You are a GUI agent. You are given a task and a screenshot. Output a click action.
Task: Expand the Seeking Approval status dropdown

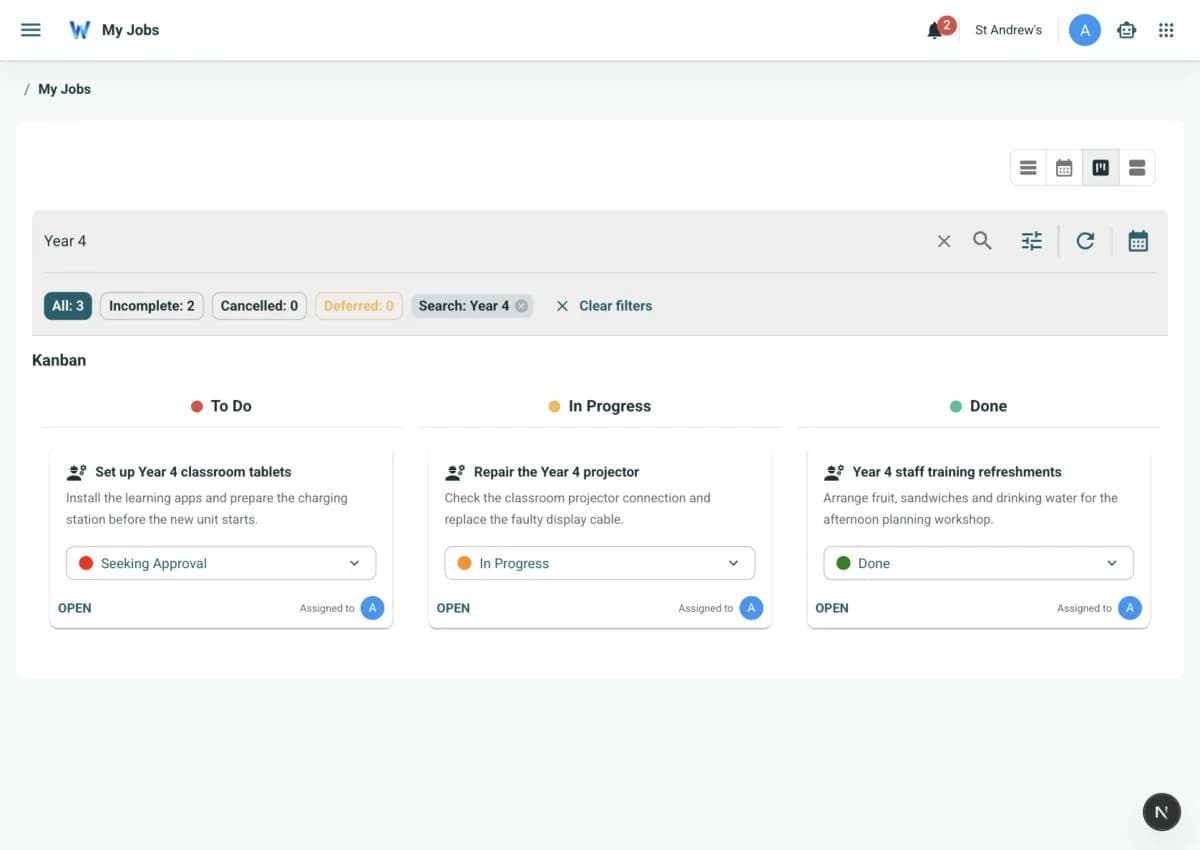pos(221,563)
